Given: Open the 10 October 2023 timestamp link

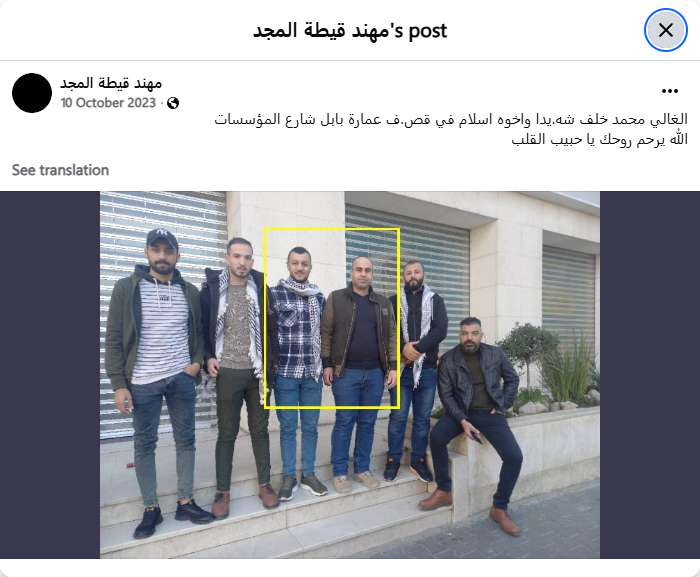Looking at the screenshot, I should 108,103.
